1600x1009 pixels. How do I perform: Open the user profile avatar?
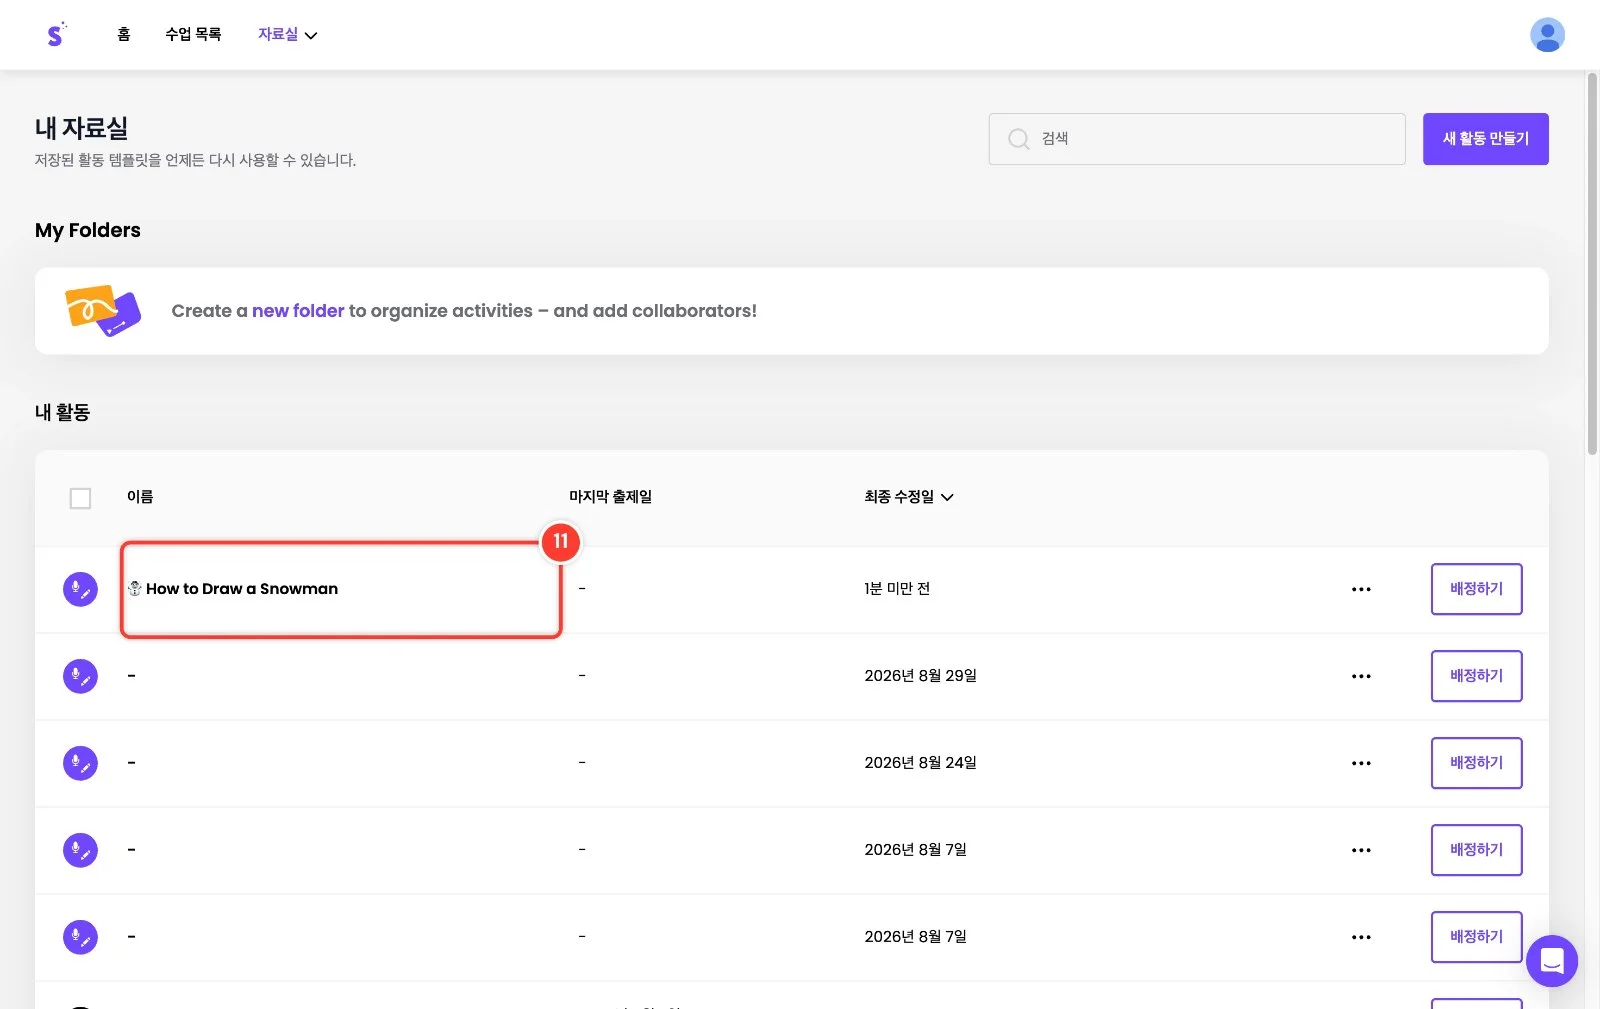tap(1547, 35)
